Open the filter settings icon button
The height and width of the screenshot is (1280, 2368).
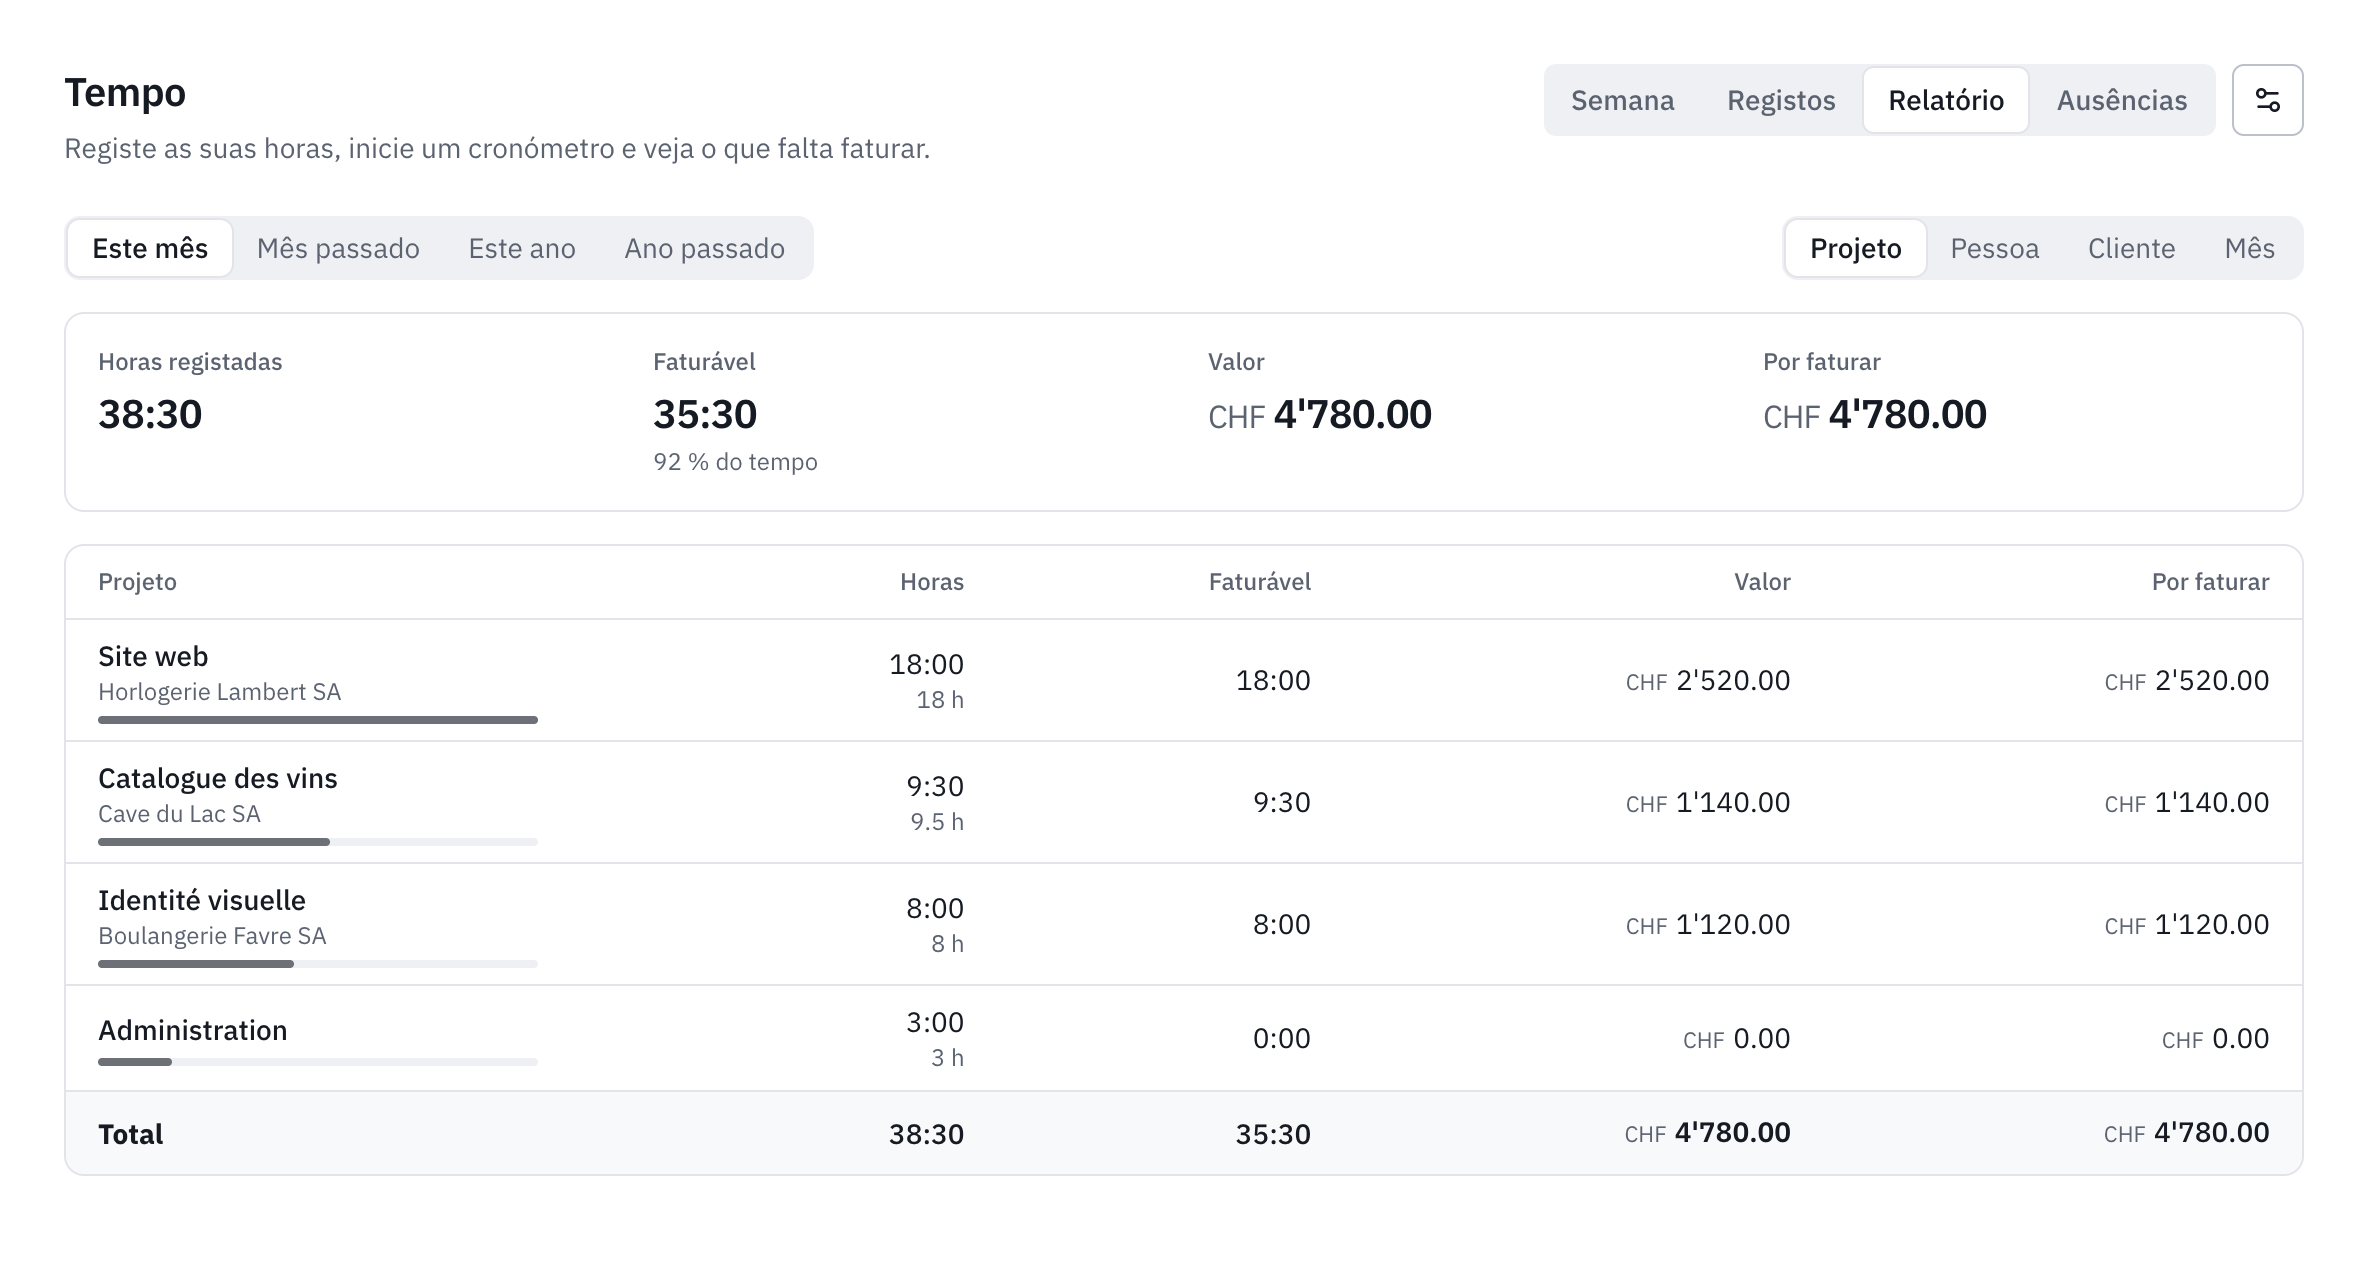(x=2267, y=100)
